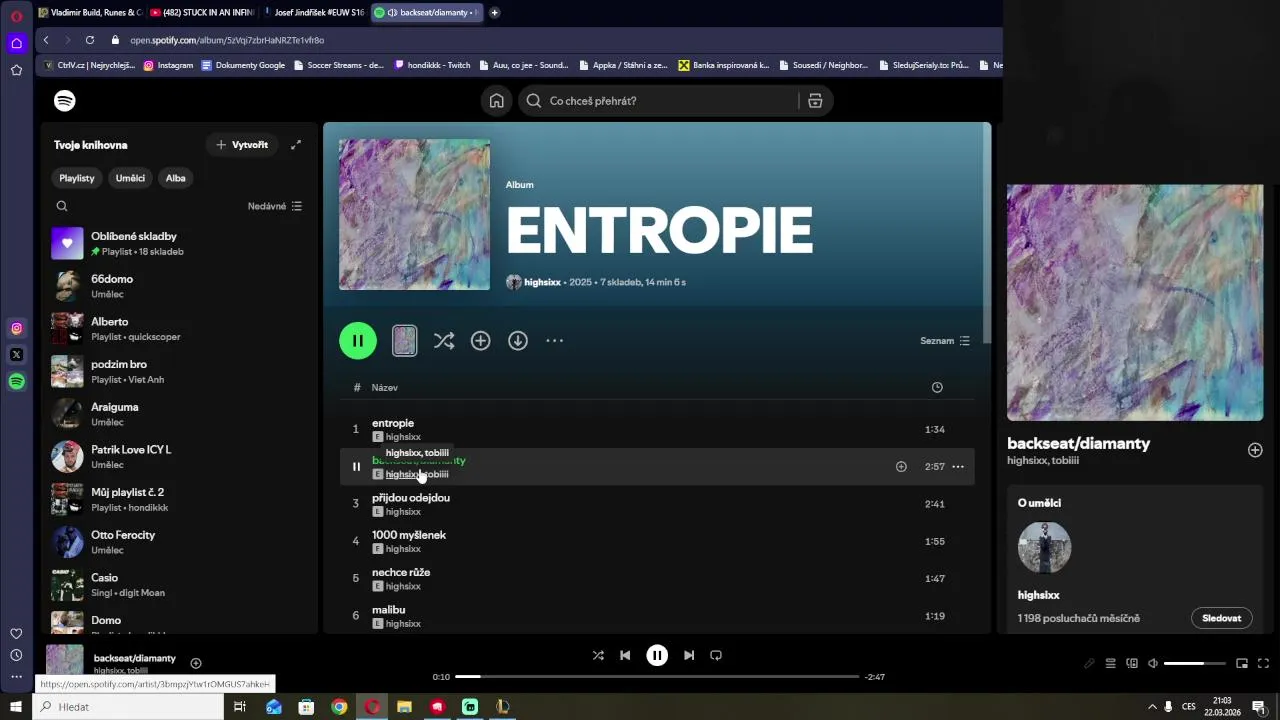
Task: Open the Seznam view dropdown
Action: [x=945, y=341]
